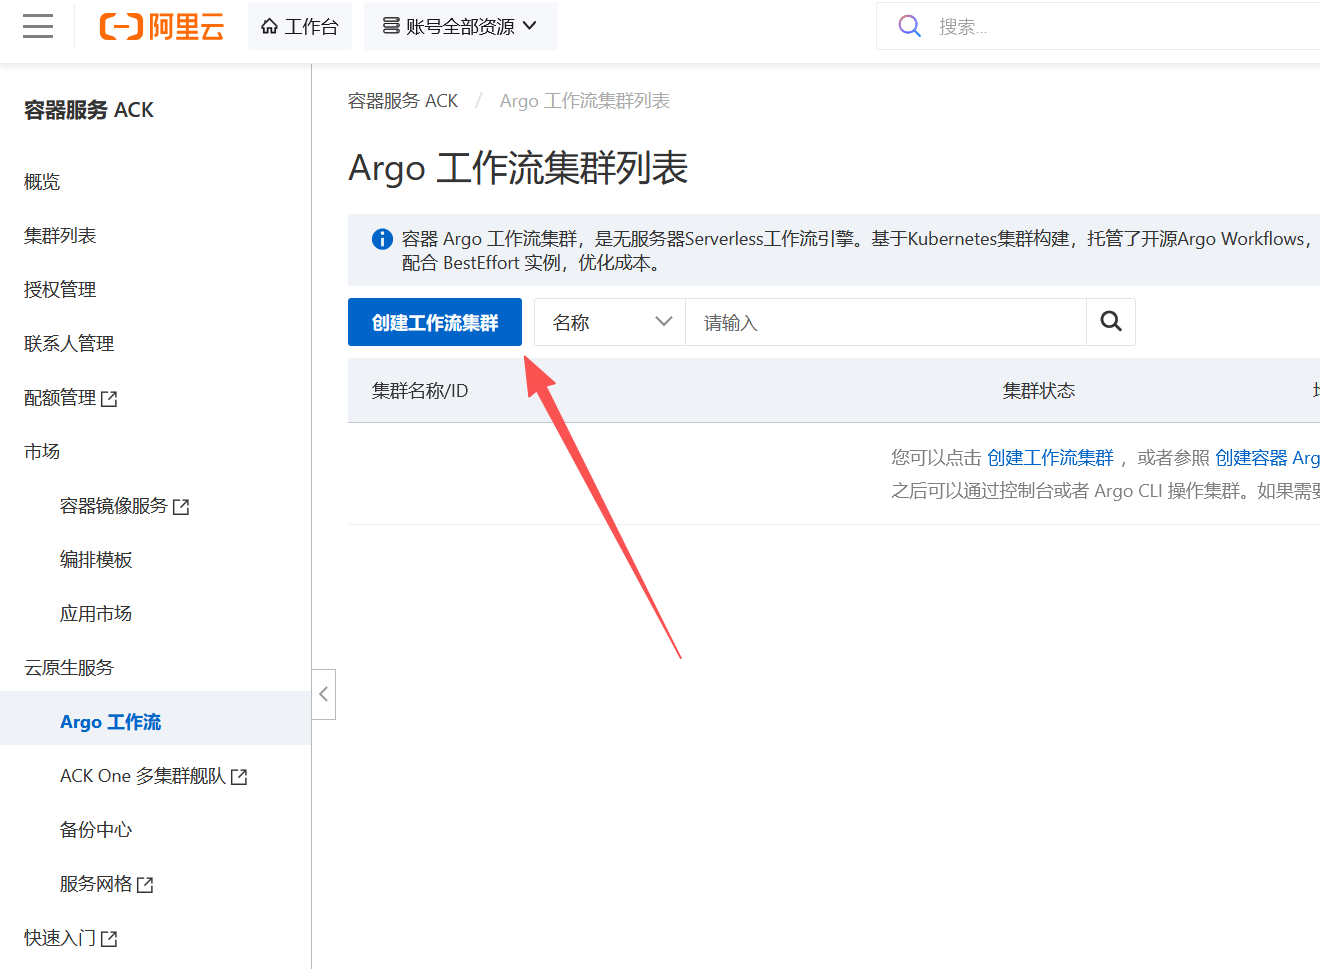The image size is (1320, 969).
Task: Open the 名称 filter dropdown
Action: pyautogui.click(x=610, y=322)
